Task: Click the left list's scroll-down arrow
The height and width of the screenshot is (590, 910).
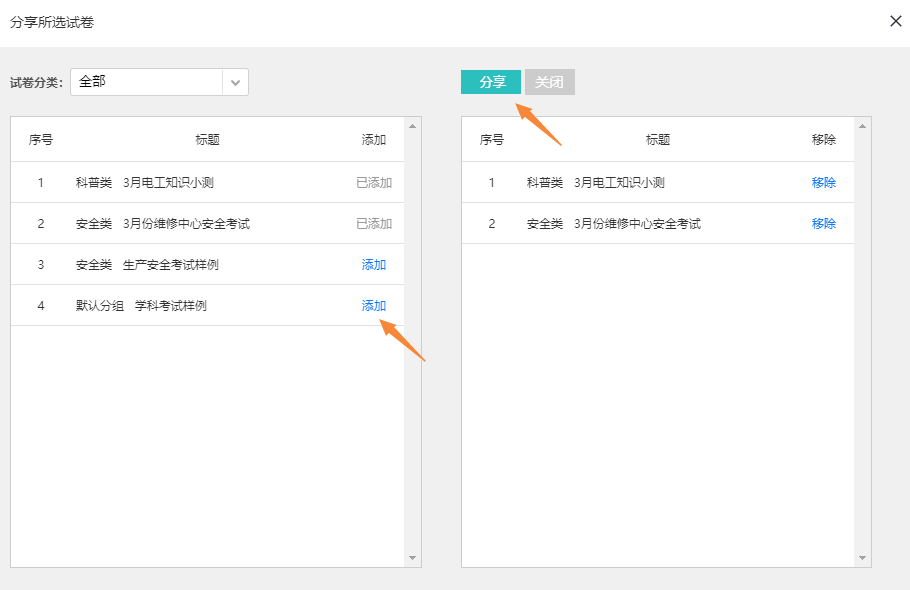Action: [x=412, y=558]
